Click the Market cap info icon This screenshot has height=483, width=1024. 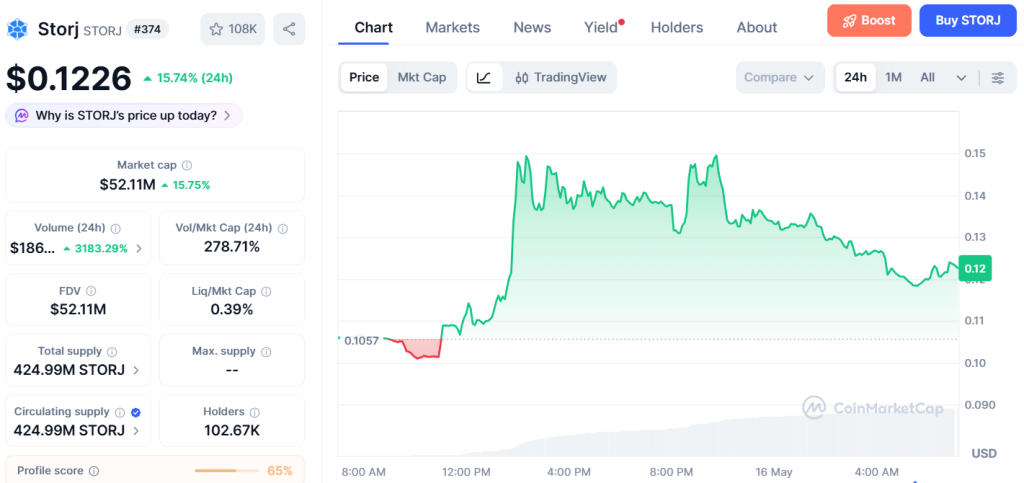pyautogui.click(x=187, y=166)
